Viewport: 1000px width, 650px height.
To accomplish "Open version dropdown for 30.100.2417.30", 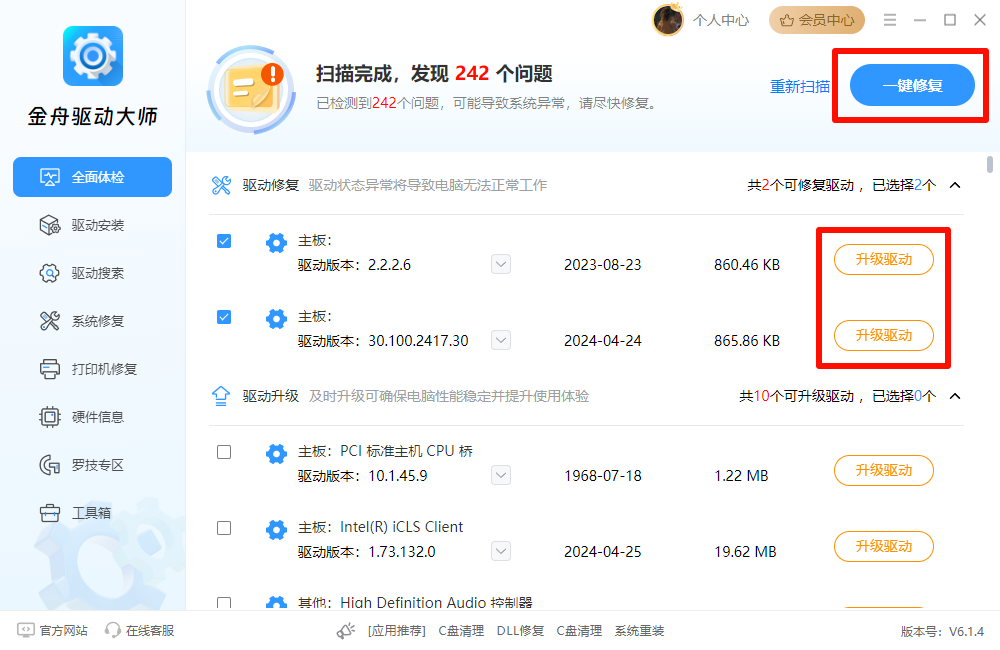I will 501,340.
